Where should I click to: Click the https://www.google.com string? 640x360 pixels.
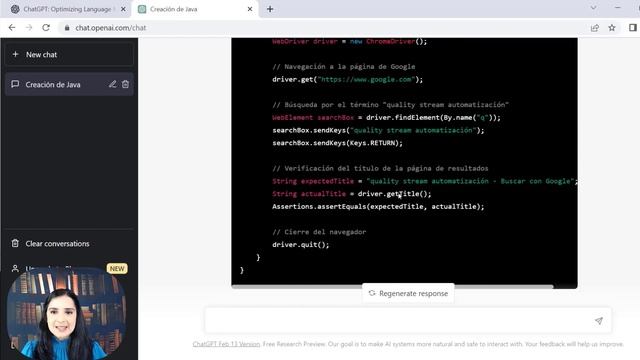point(366,79)
